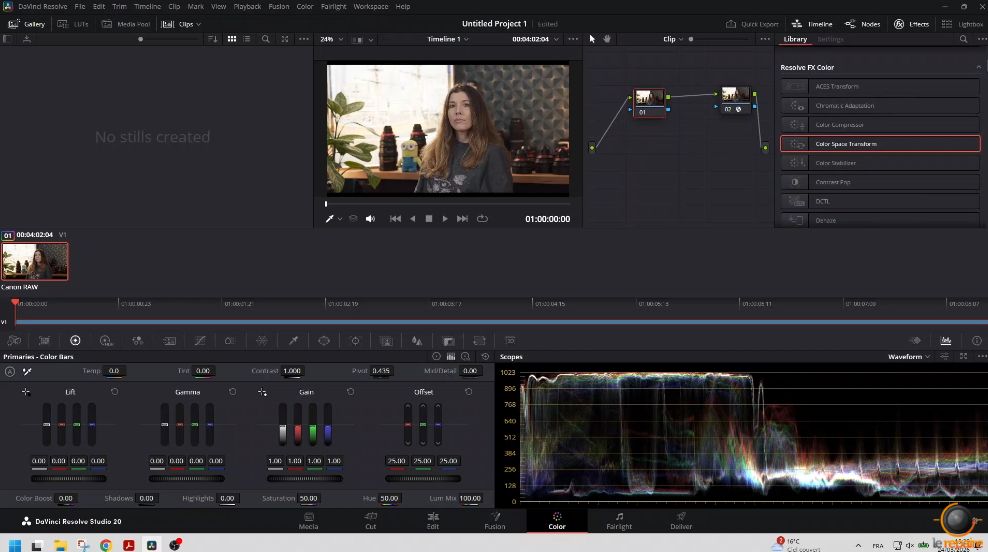988x552 pixels.
Task: Select the hand pan tool in node editor
Action: point(607,39)
